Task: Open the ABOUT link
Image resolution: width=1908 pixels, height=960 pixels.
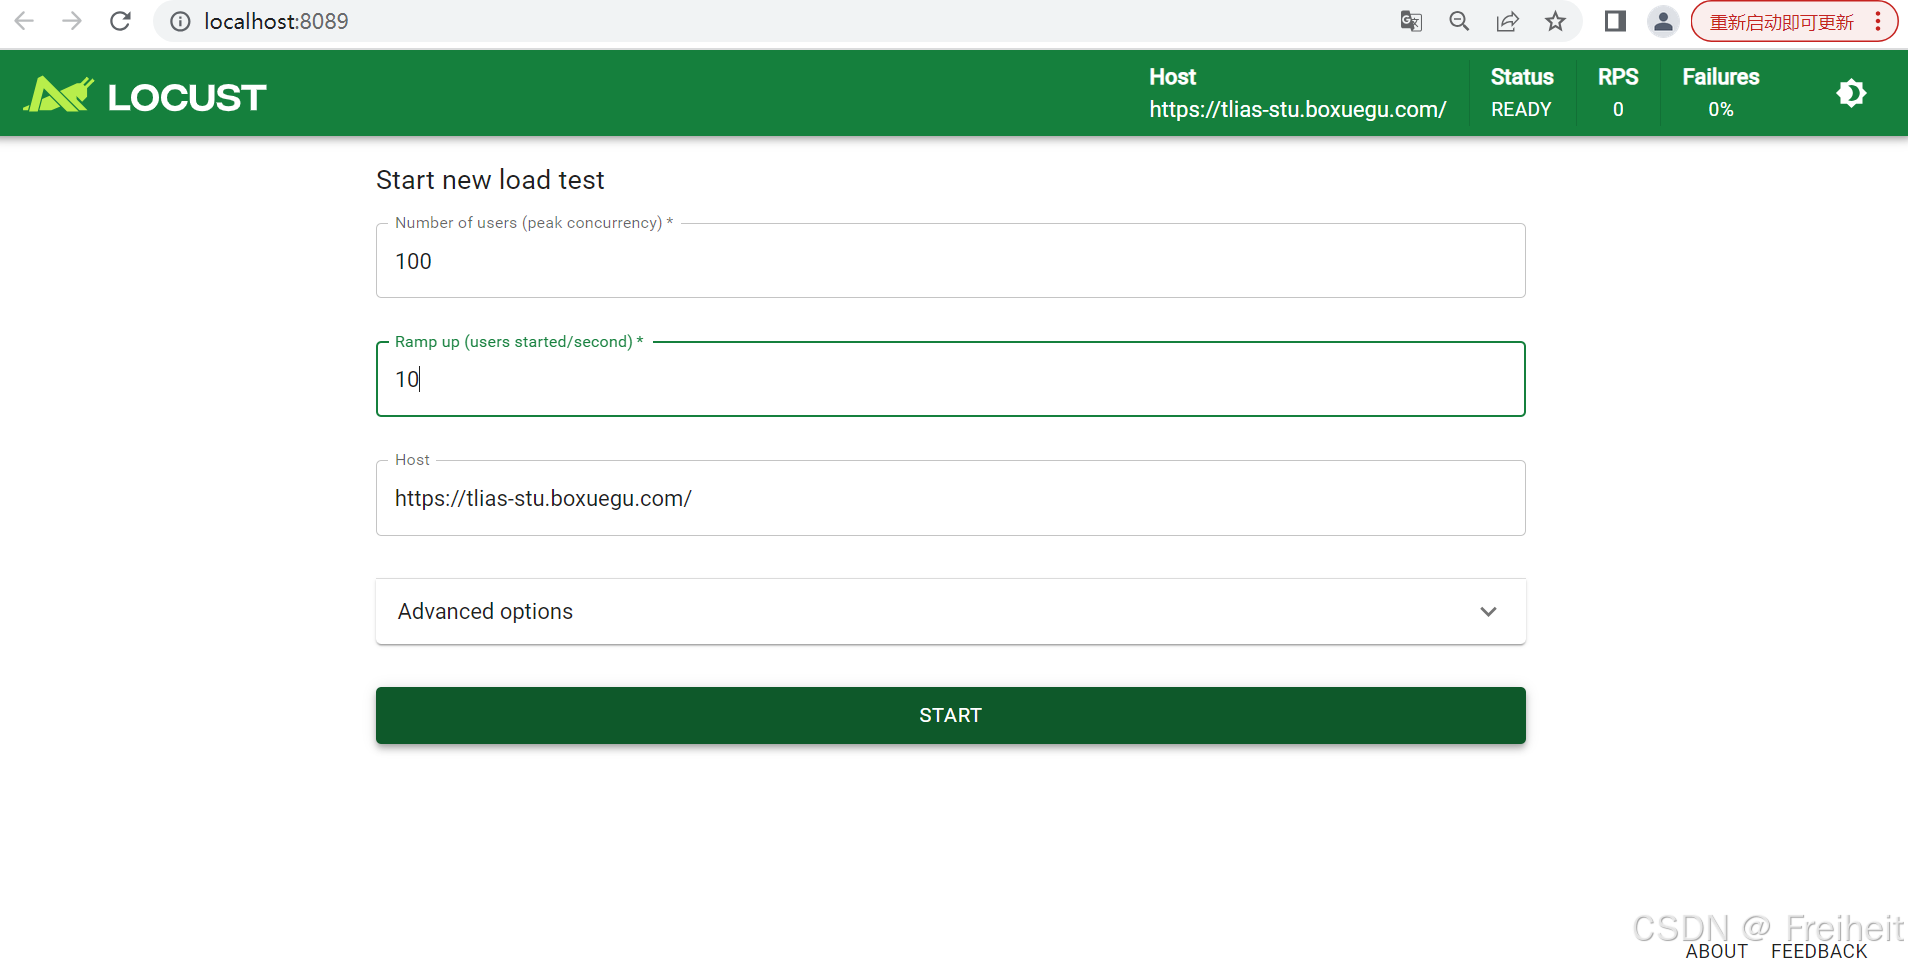Action: [1716, 951]
